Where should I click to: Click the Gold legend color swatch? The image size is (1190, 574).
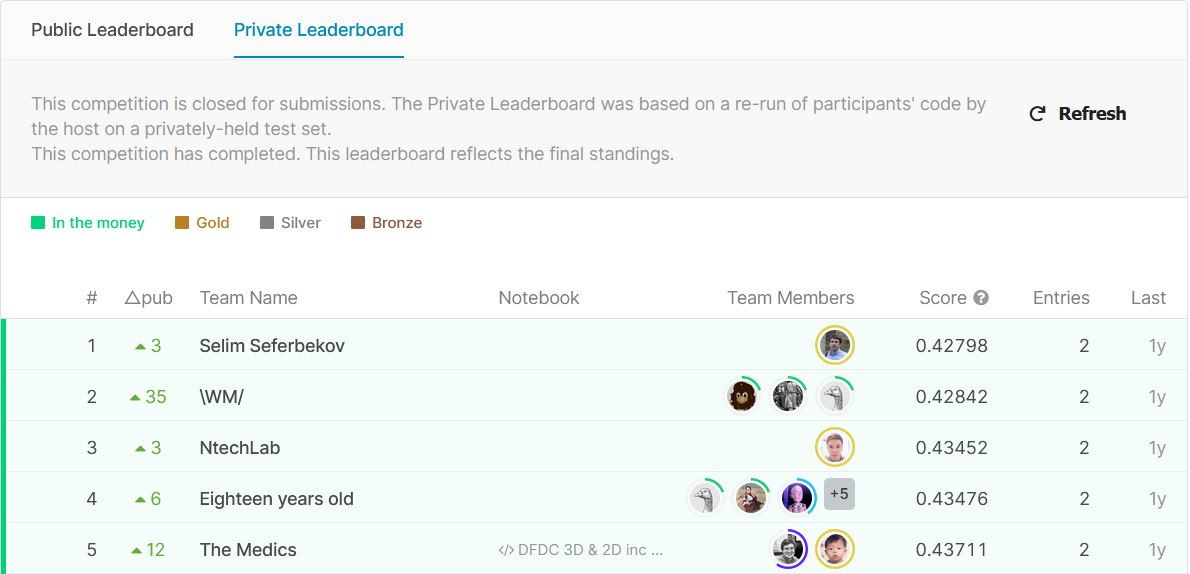coord(182,223)
